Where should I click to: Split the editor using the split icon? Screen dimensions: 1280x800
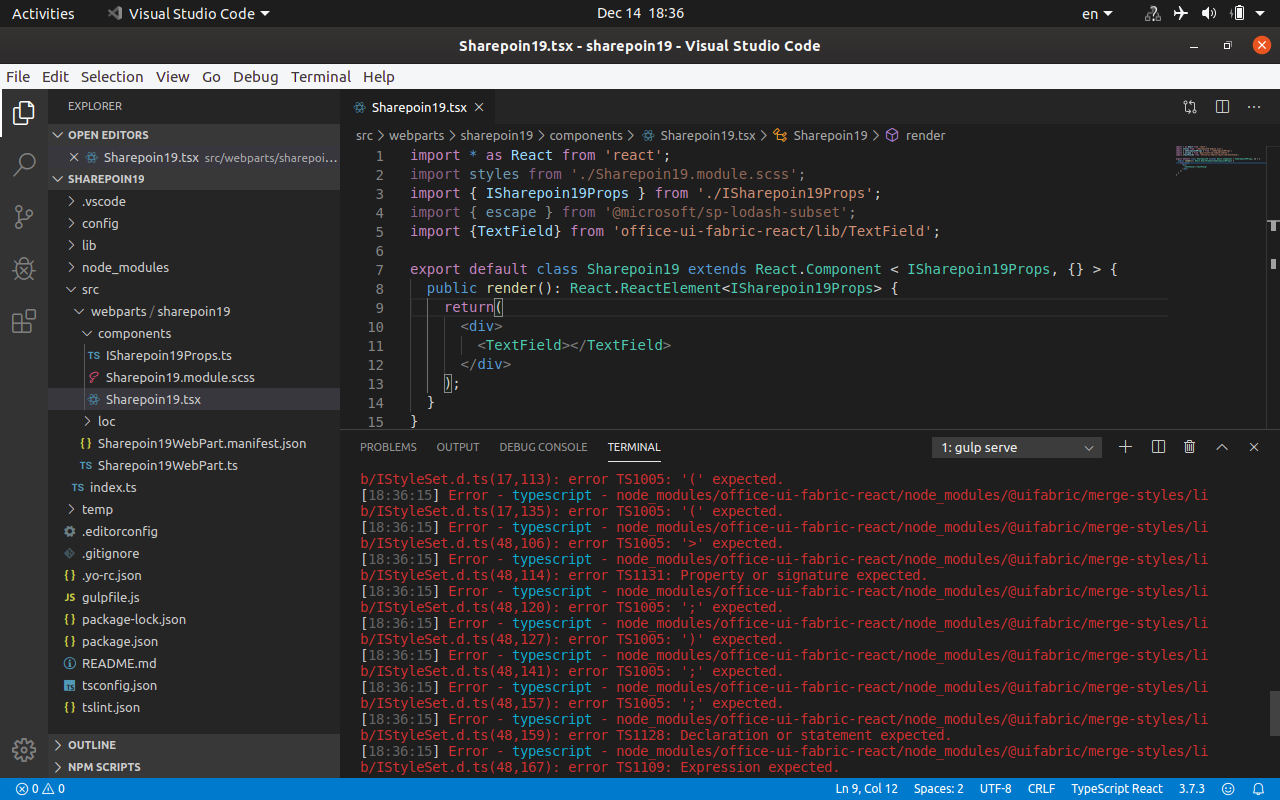click(x=1222, y=107)
